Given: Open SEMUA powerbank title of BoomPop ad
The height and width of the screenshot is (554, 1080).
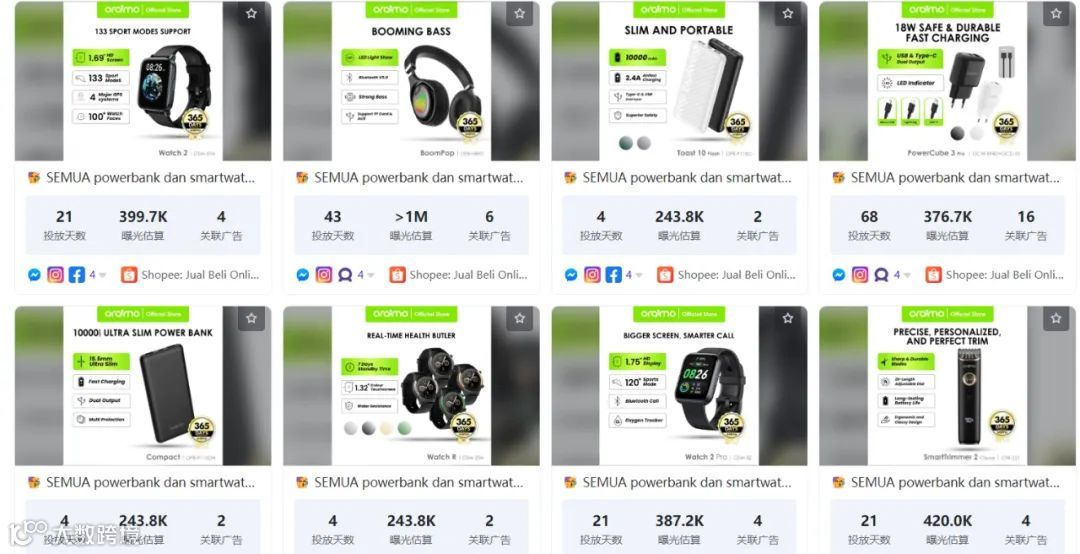Looking at the screenshot, I should [x=419, y=178].
